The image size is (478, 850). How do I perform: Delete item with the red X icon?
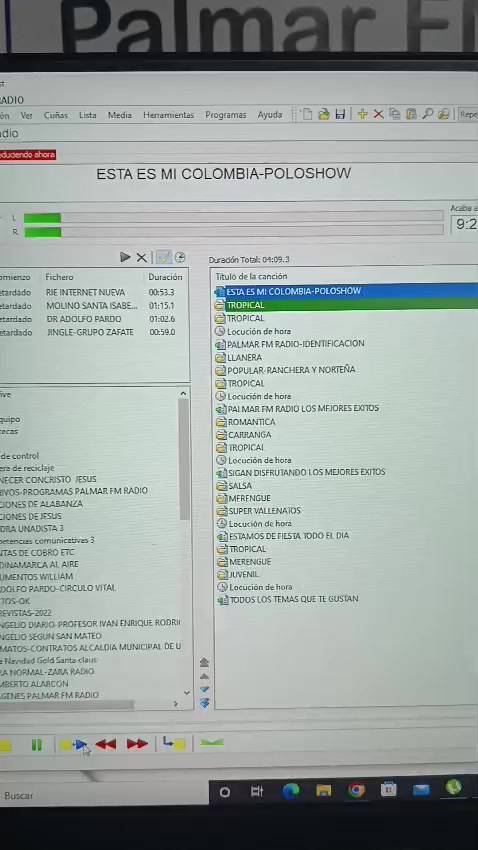[x=378, y=114]
